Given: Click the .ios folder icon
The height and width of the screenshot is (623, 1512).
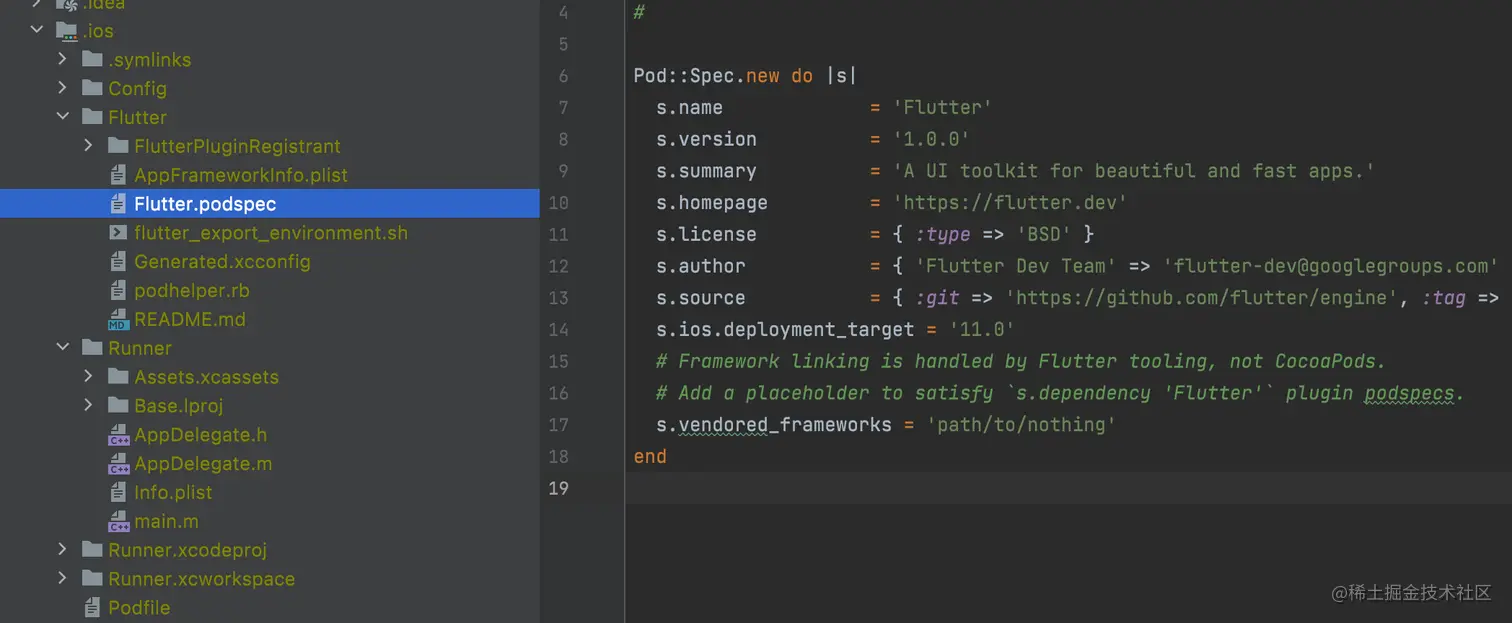Looking at the screenshot, I should 66,30.
